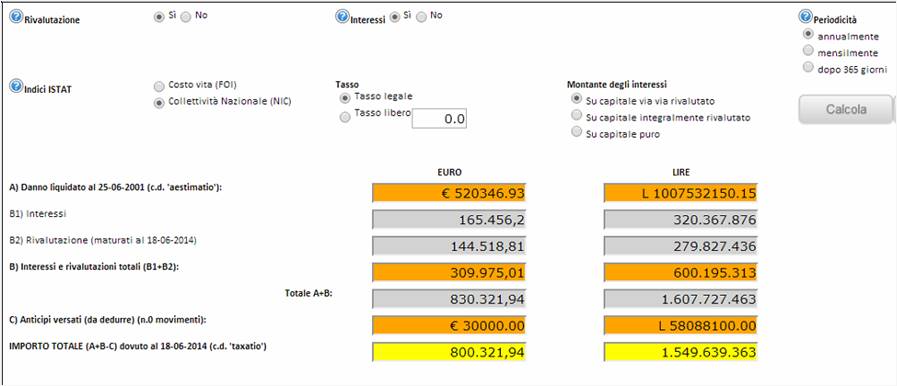Open help icon beside Interessi
897x386 pixels.
tap(342, 17)
